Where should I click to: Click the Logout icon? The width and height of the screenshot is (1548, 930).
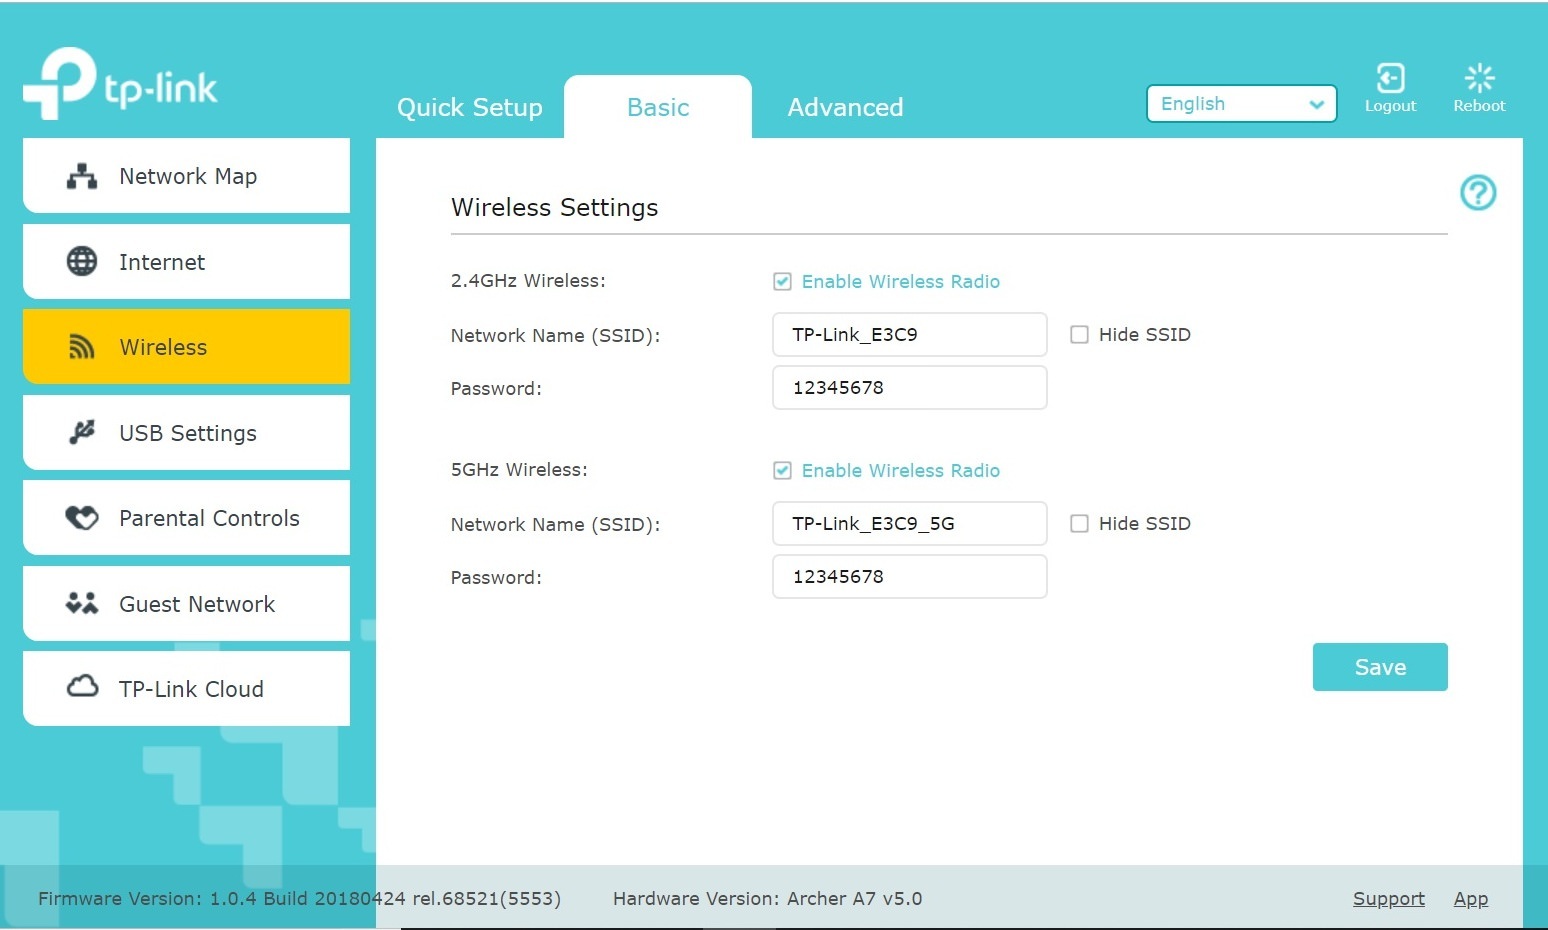(x=1390, y=77)
